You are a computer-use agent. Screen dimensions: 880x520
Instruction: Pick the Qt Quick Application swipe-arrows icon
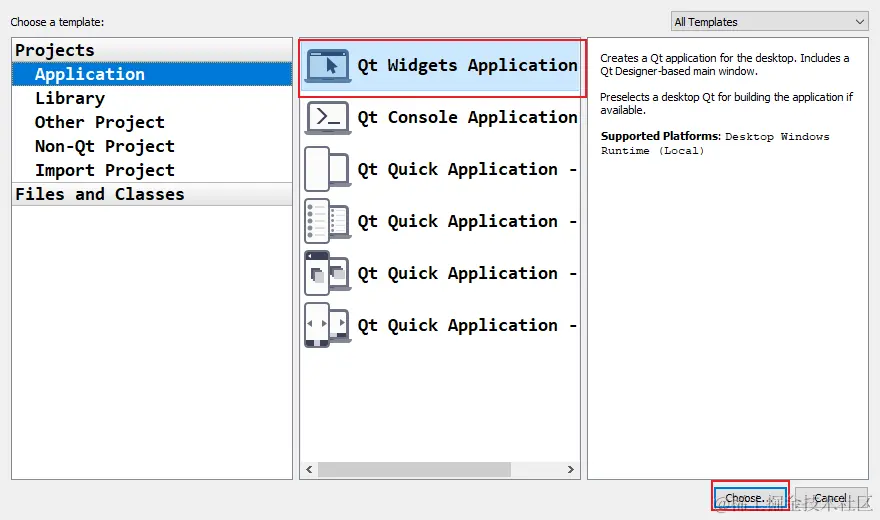[328, 325]
